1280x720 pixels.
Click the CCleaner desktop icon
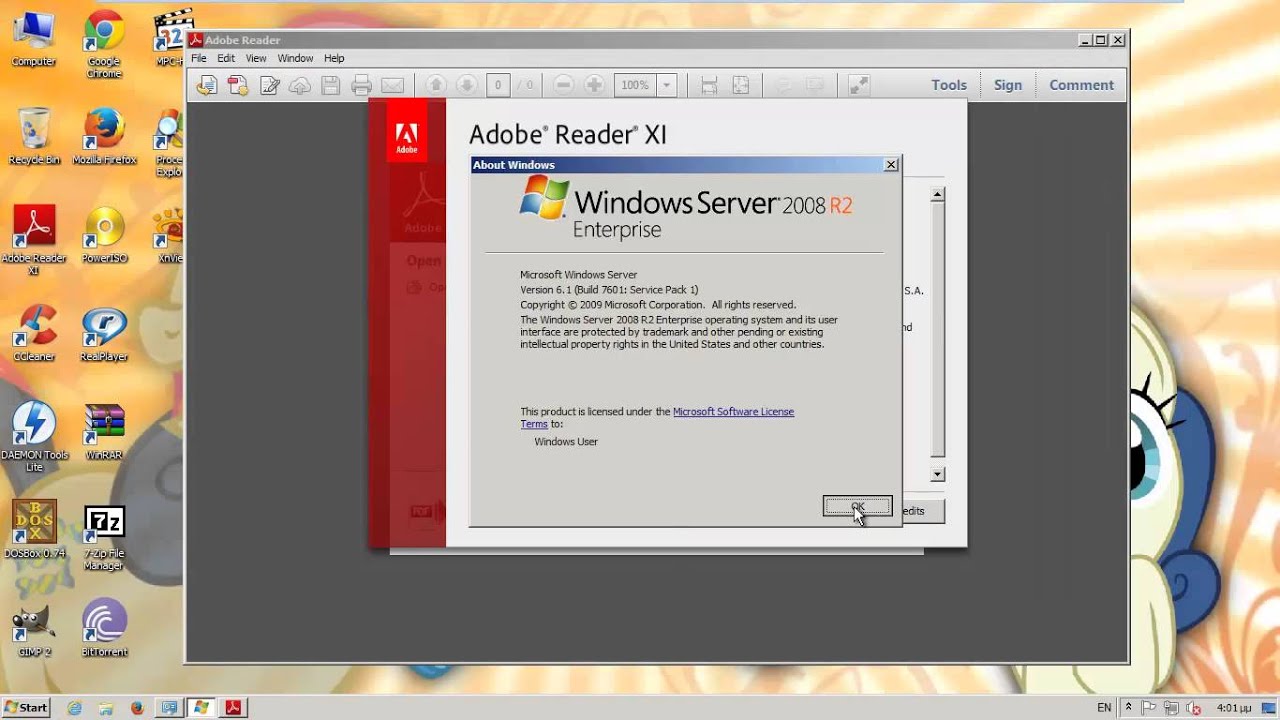[x=34, y=333]
